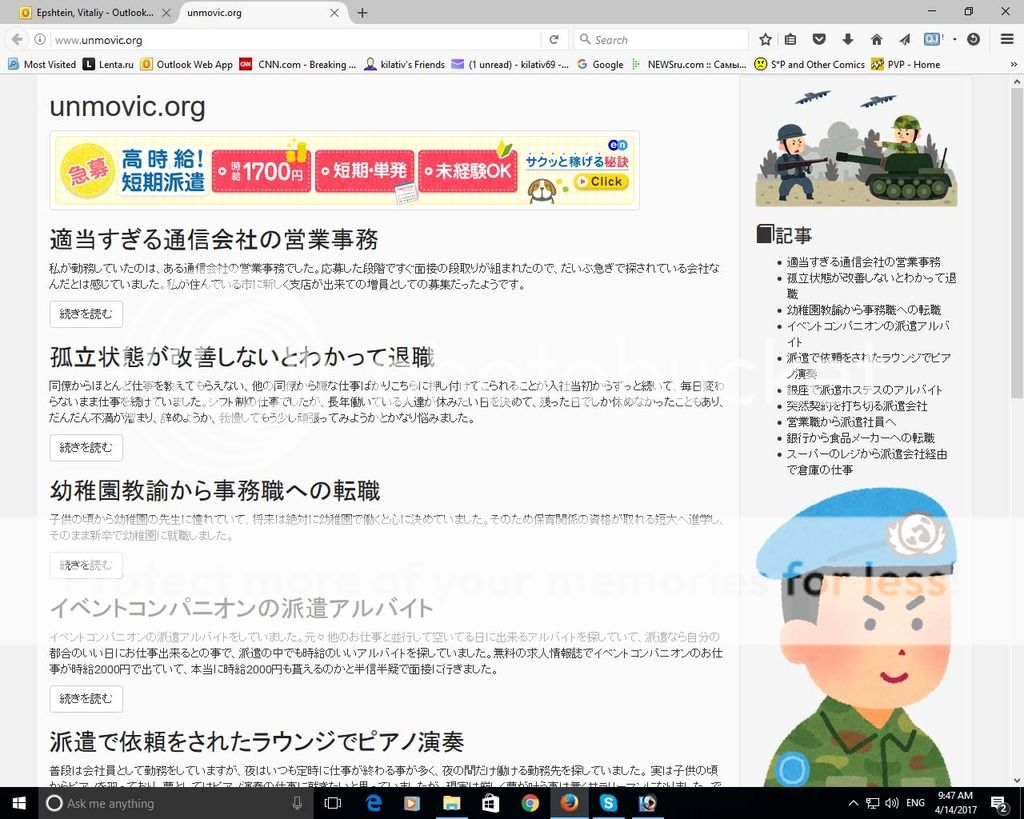This screenshot has width=1024, height=819.
Task: Click the soldiers and tank illustration
Action: [x=856, y=148]
